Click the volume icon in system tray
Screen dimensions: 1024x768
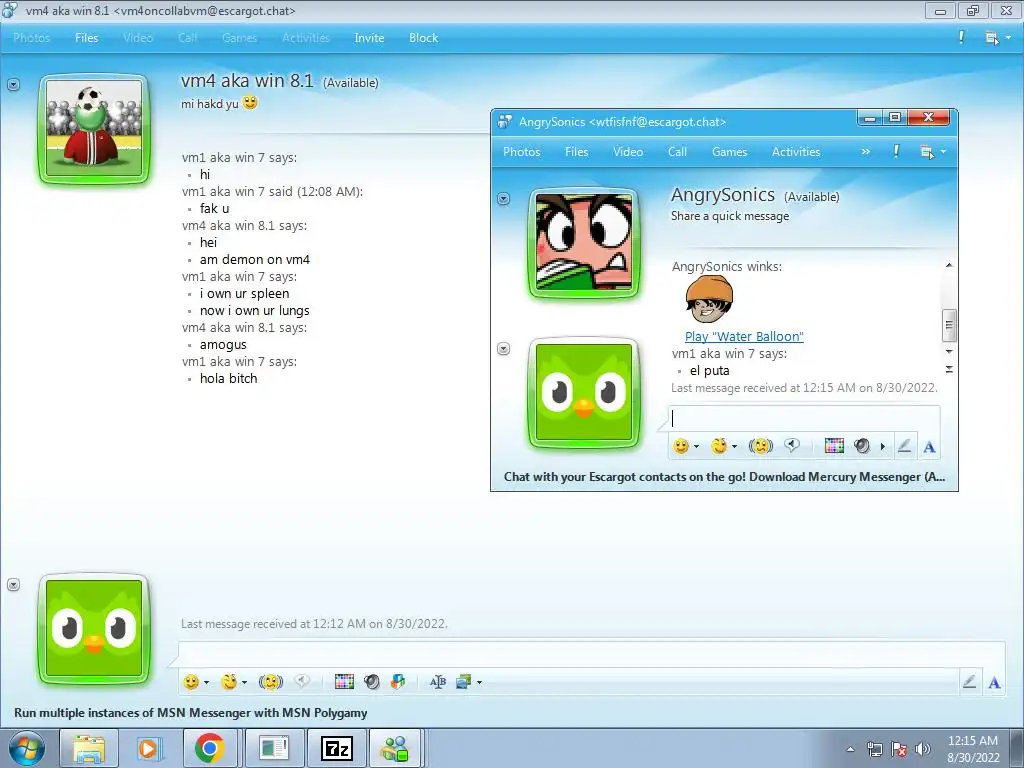tap(923, 748)
